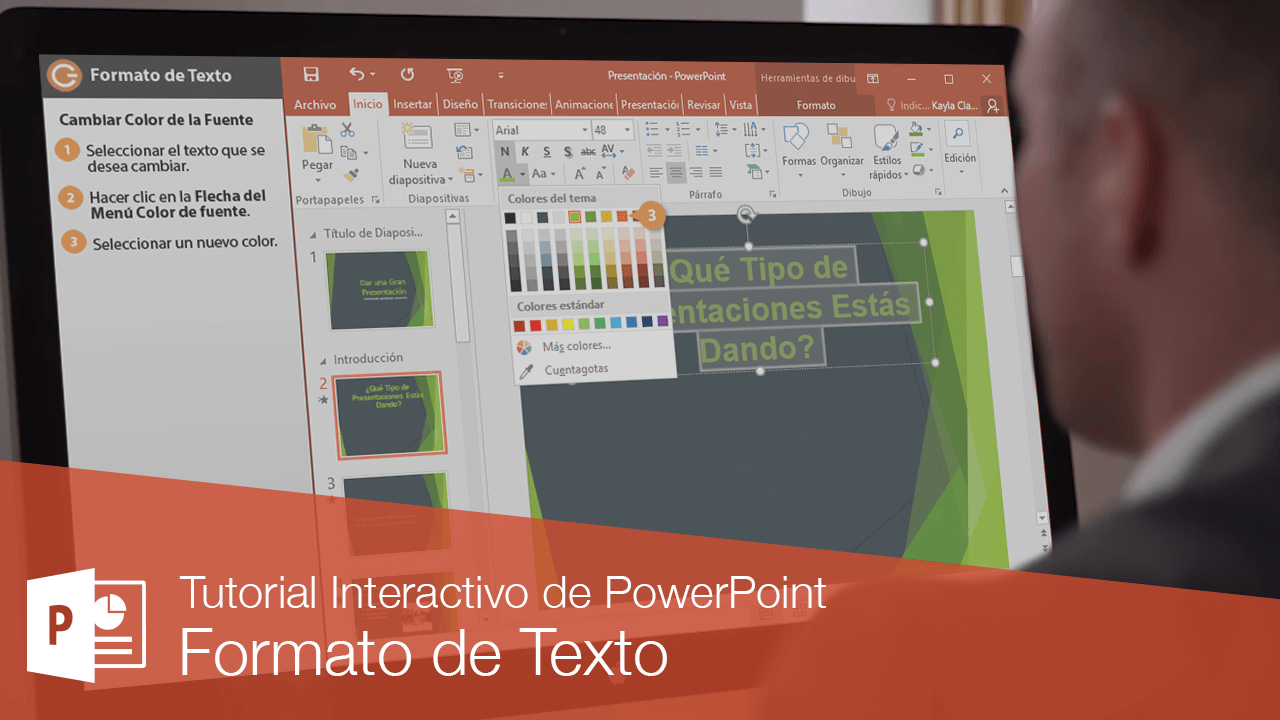This screenshot has height=720, width=1280.
Task: Click the convert to SmartArt icon
Action: (755, 173)
